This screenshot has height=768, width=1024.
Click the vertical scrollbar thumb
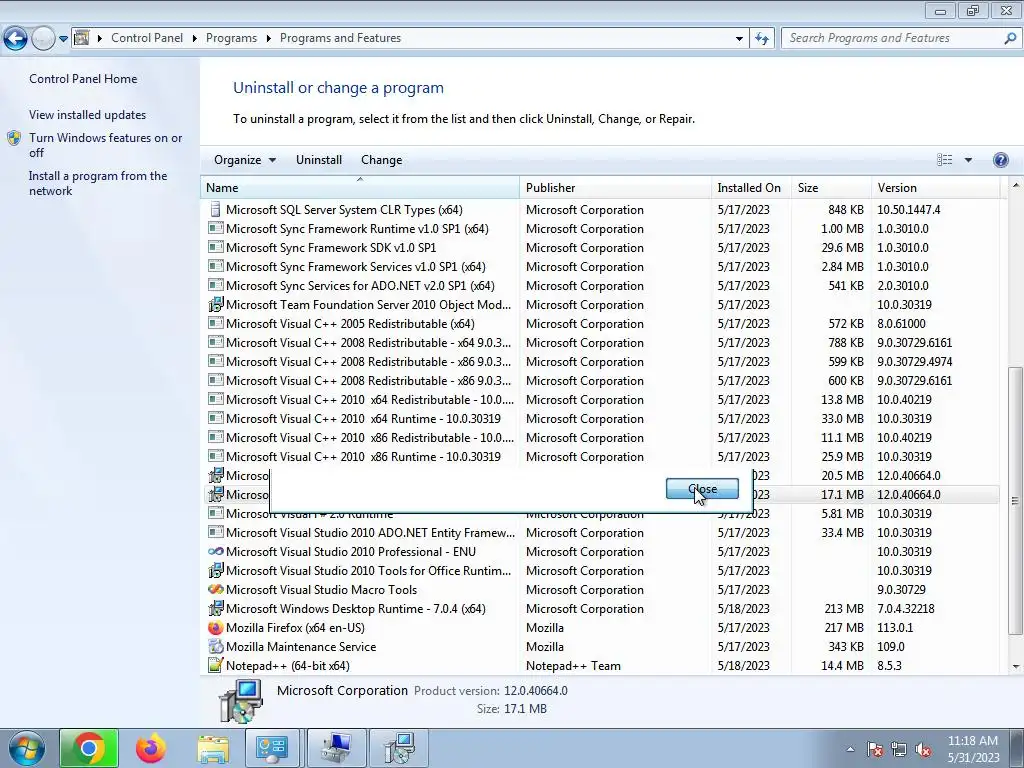click(1015, 500)
